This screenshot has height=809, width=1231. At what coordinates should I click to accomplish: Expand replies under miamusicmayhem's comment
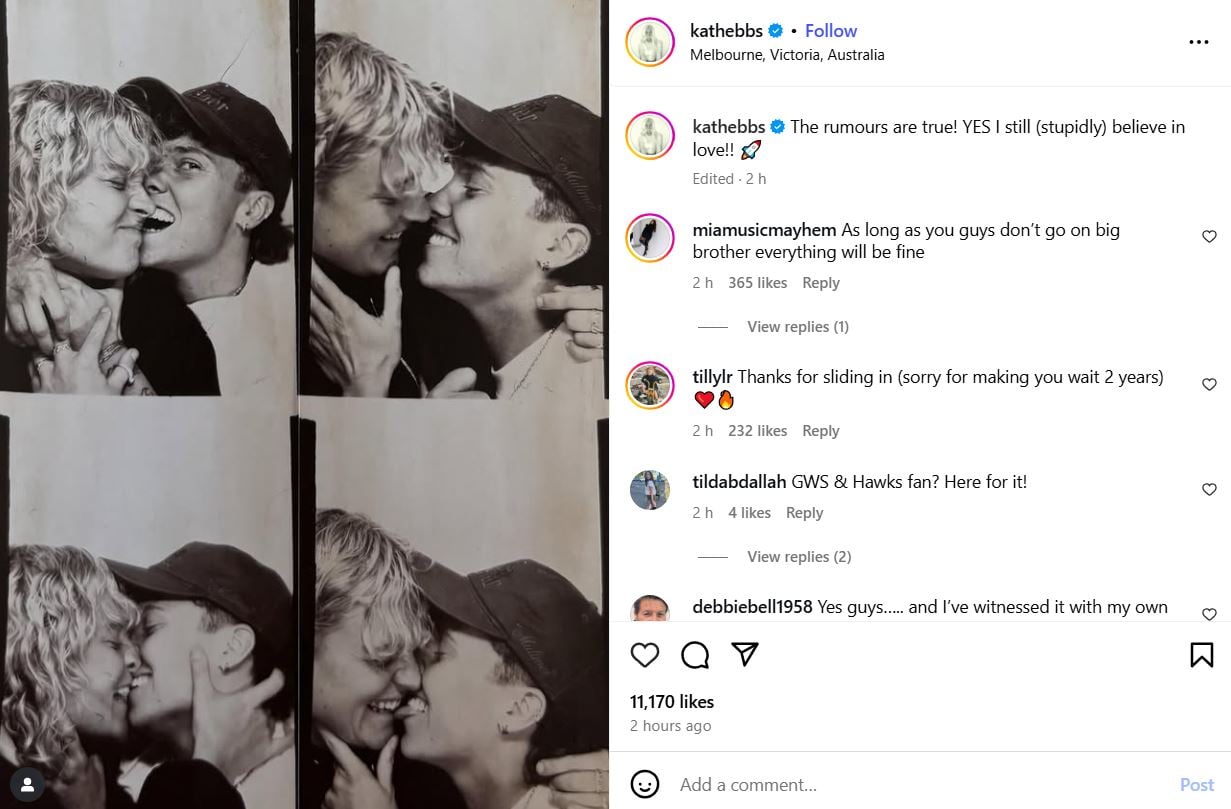[797, 326]
